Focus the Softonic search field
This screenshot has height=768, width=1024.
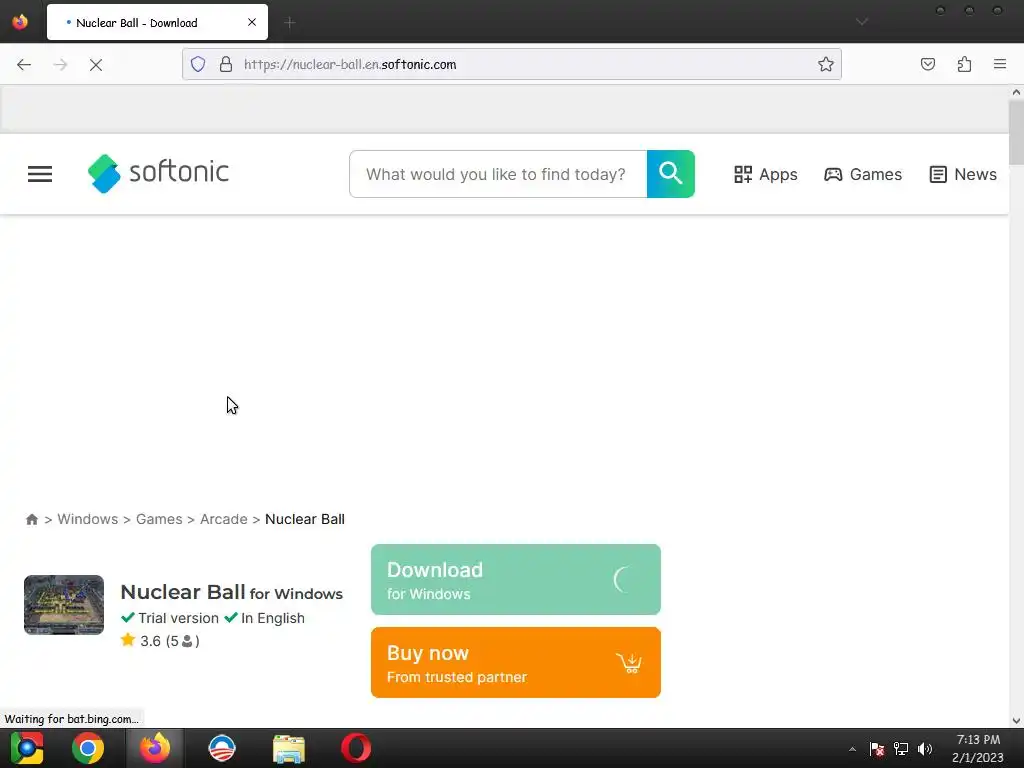click(x=498, y=174)
